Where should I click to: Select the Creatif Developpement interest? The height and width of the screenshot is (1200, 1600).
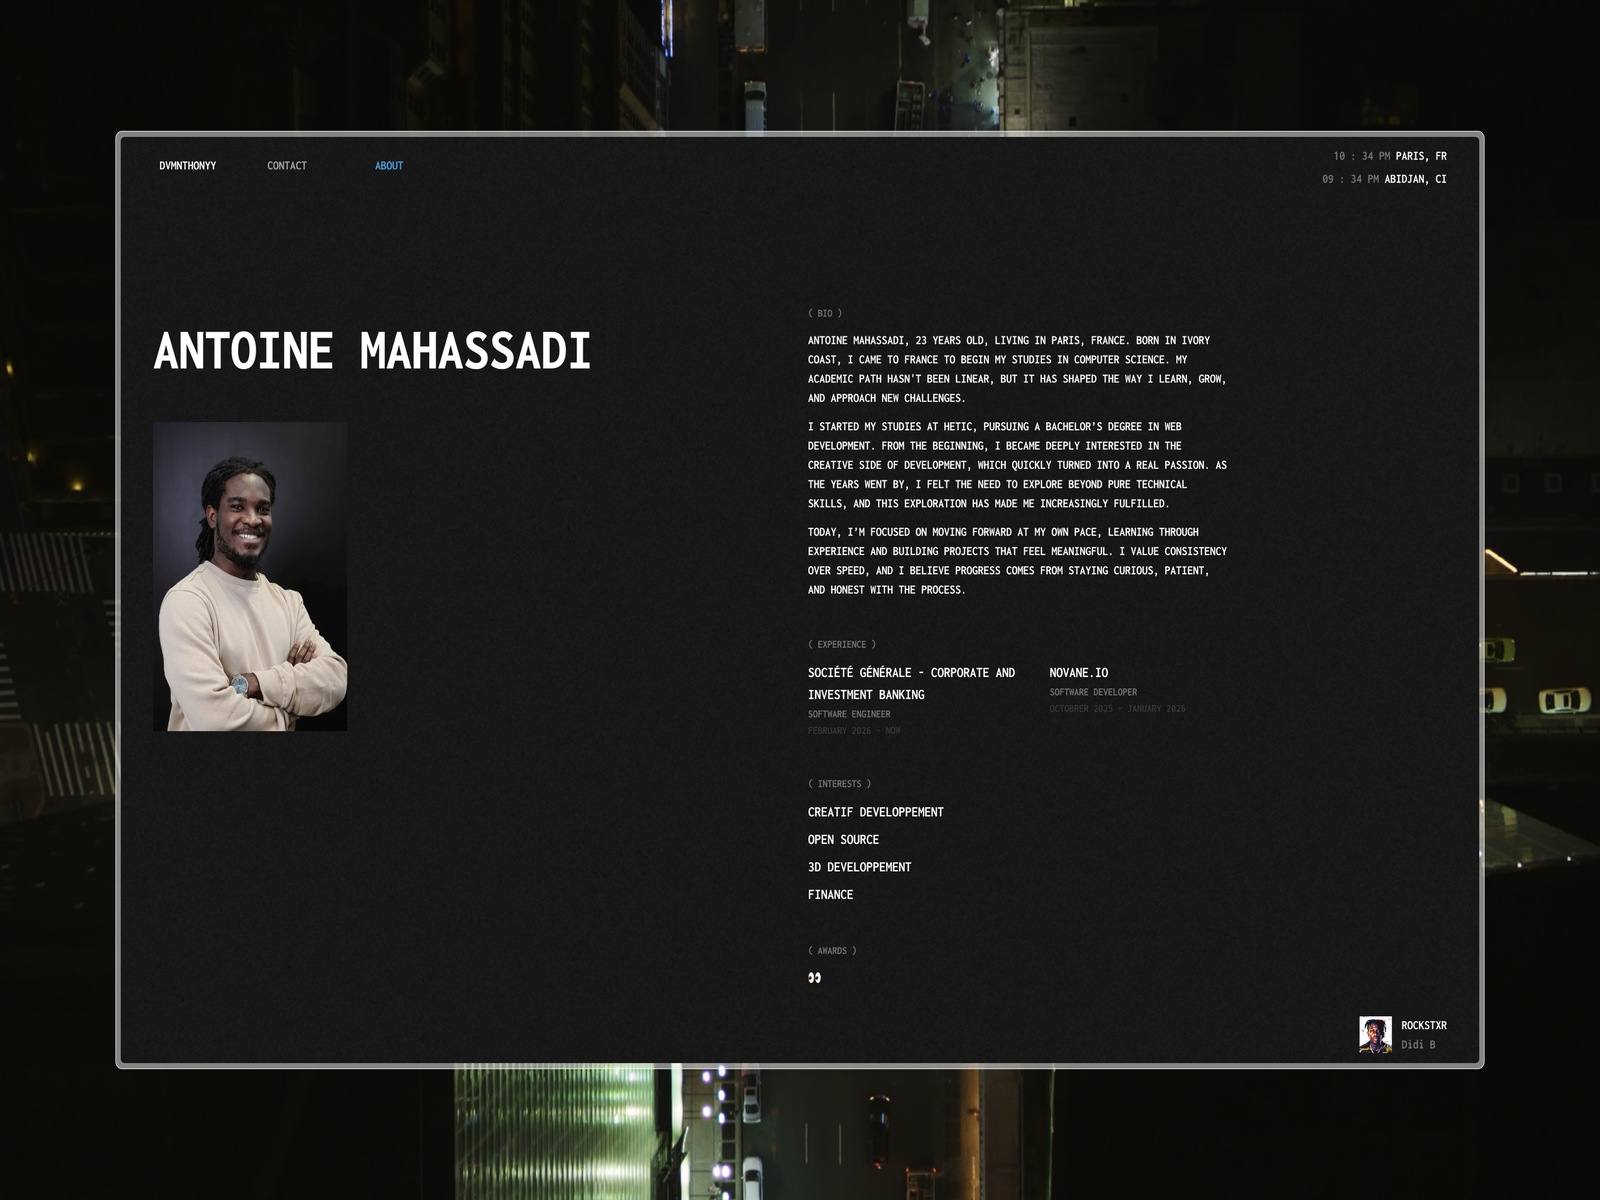click(875, 812)
